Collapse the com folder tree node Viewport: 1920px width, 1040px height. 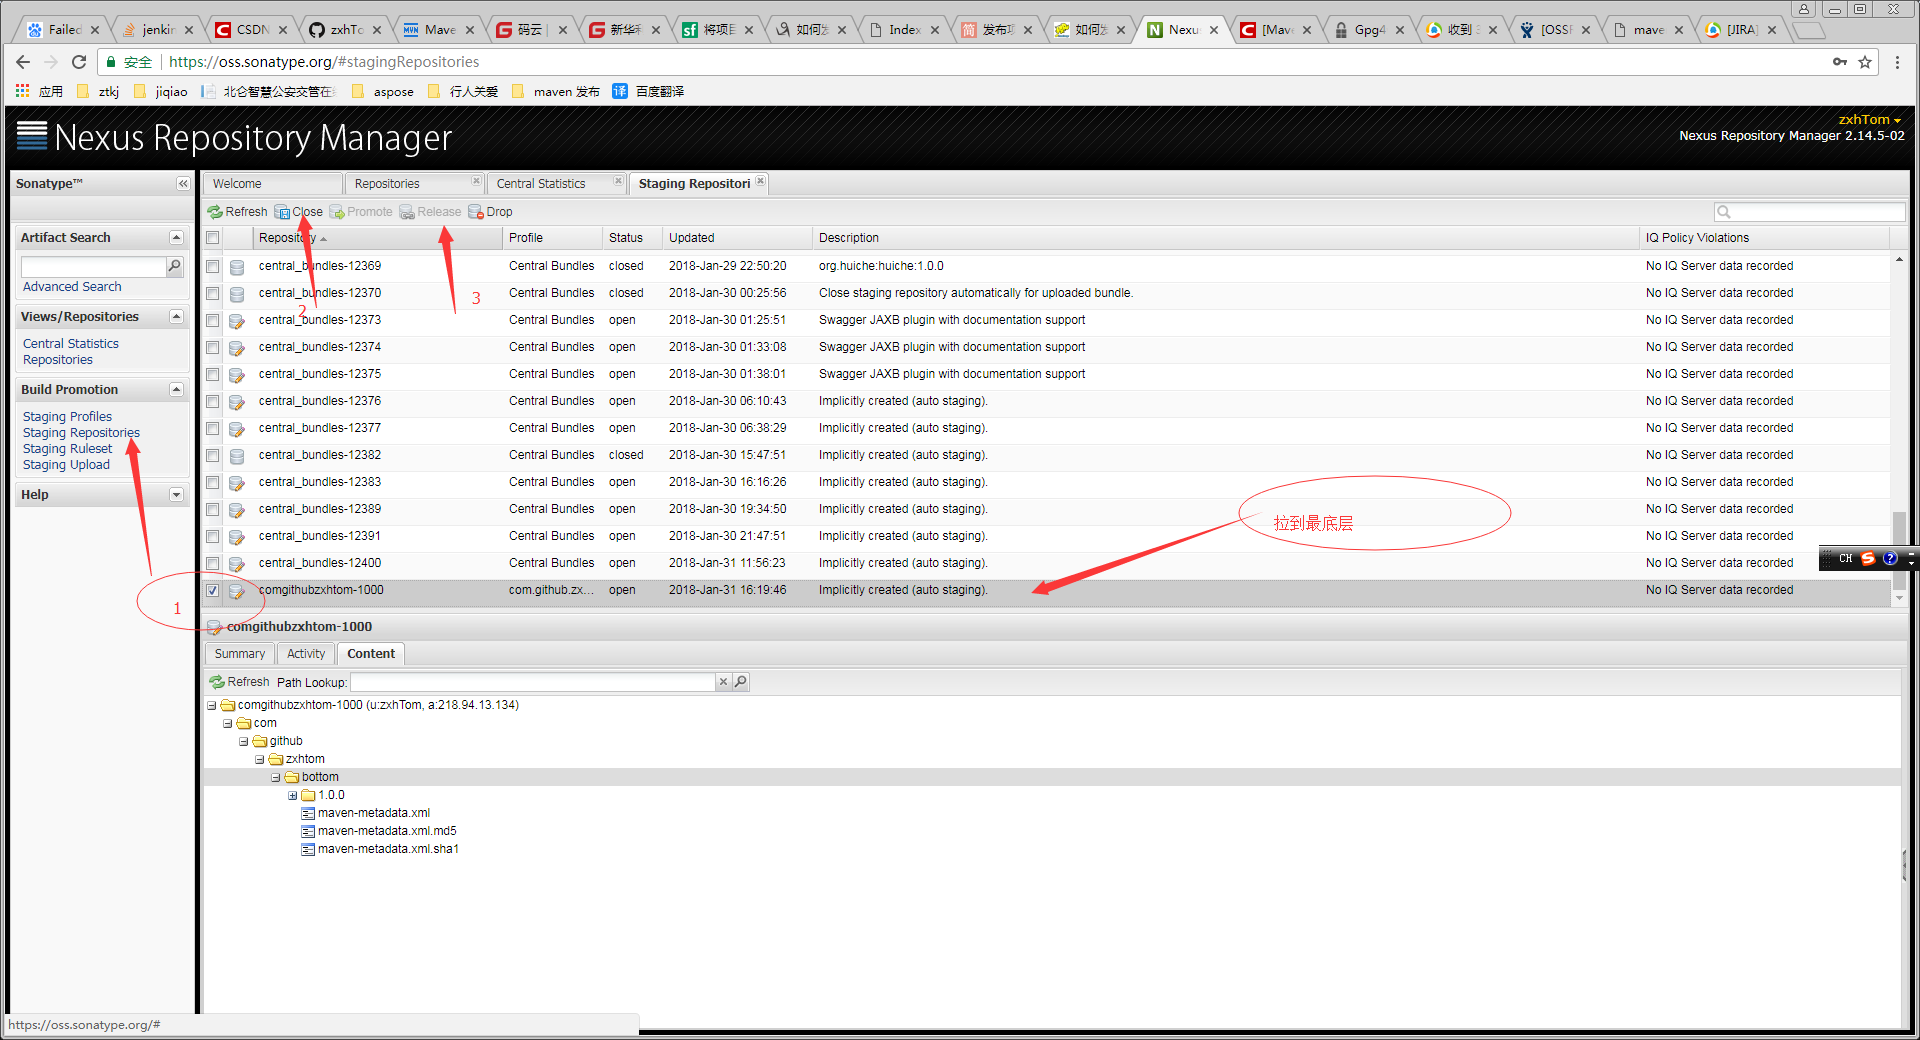[x=227, y=724]
